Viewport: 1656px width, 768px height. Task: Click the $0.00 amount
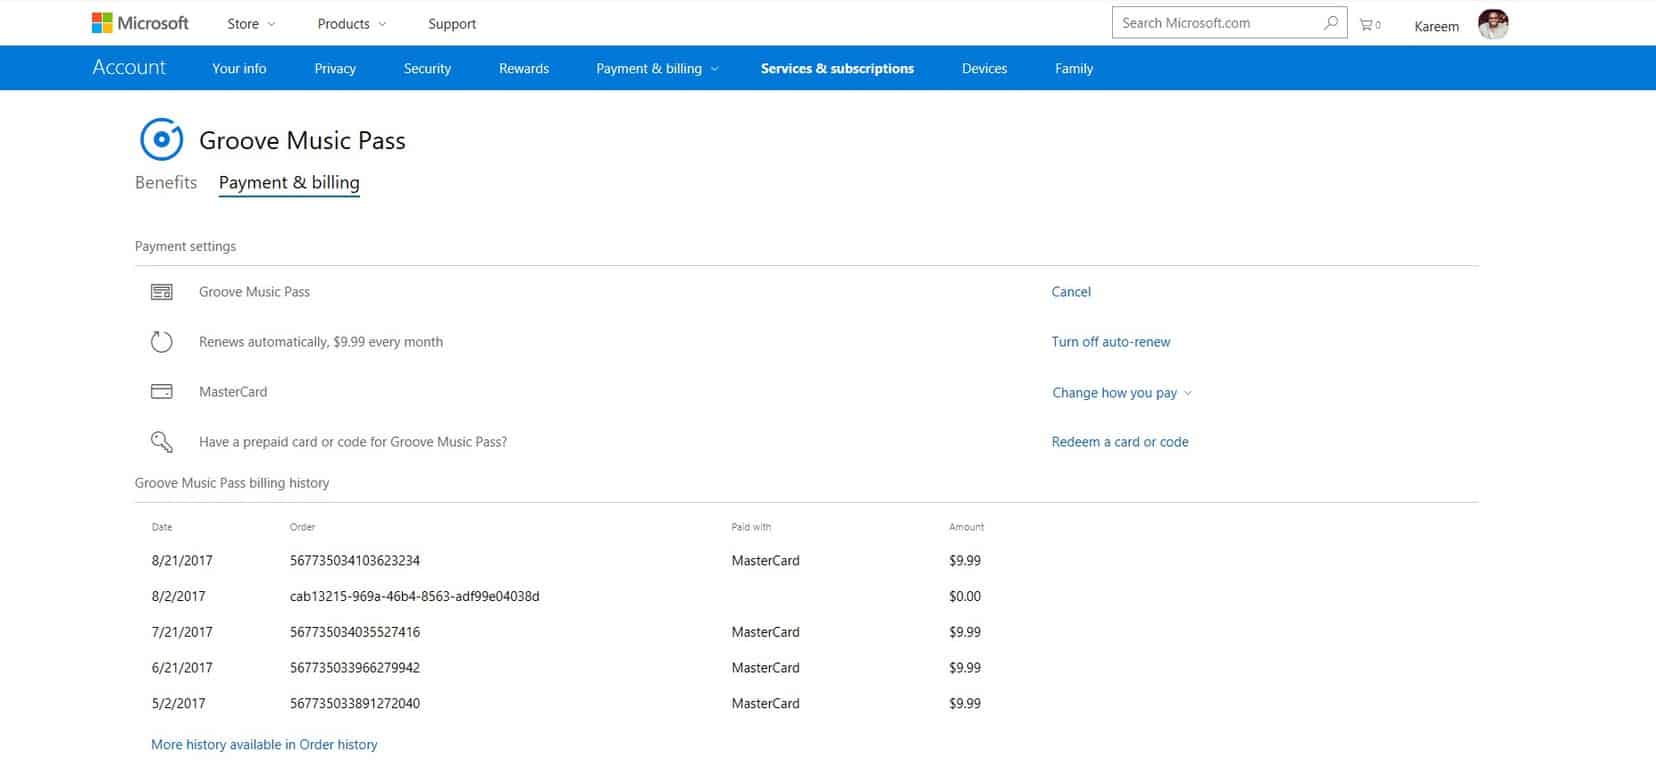[965, 597]
